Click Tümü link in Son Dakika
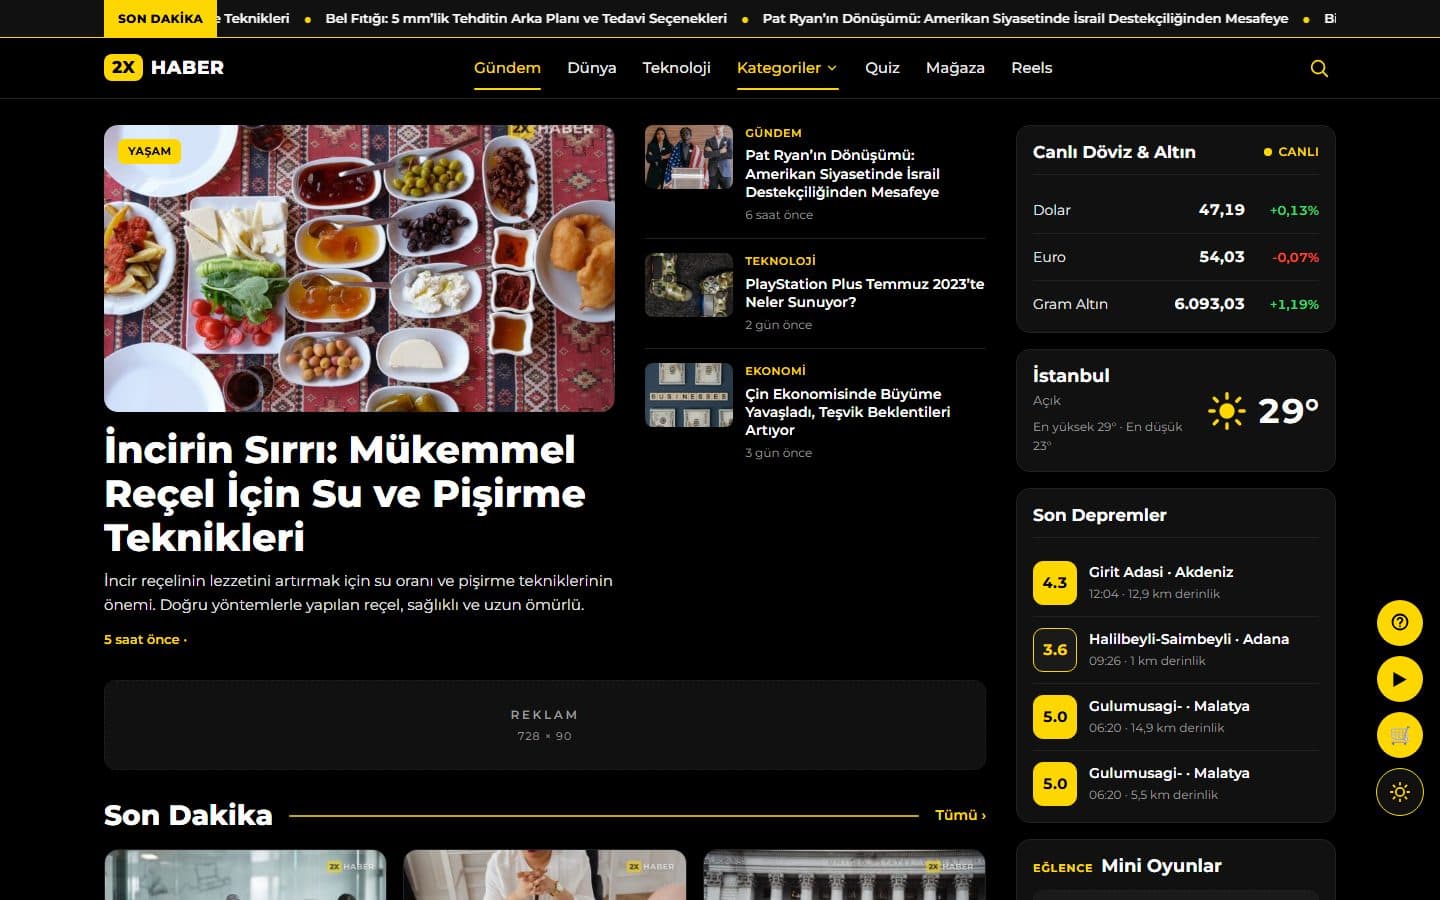 click(x=960, y=815)
